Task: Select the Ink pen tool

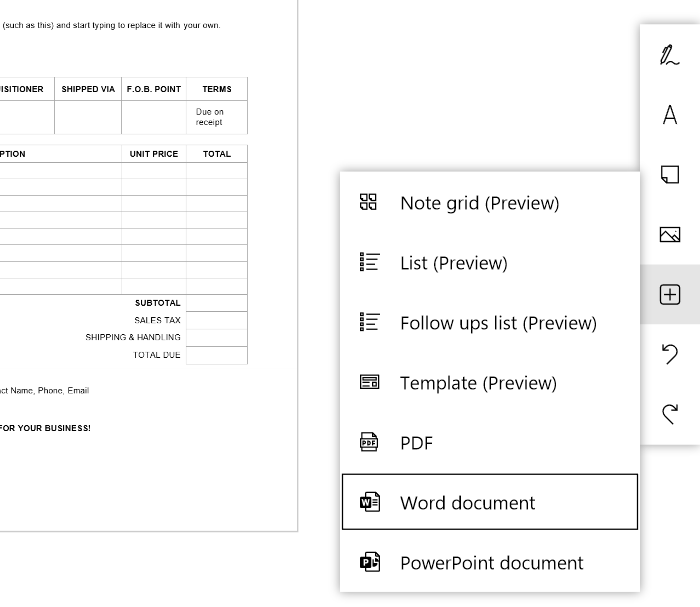Action: [670, 55]
